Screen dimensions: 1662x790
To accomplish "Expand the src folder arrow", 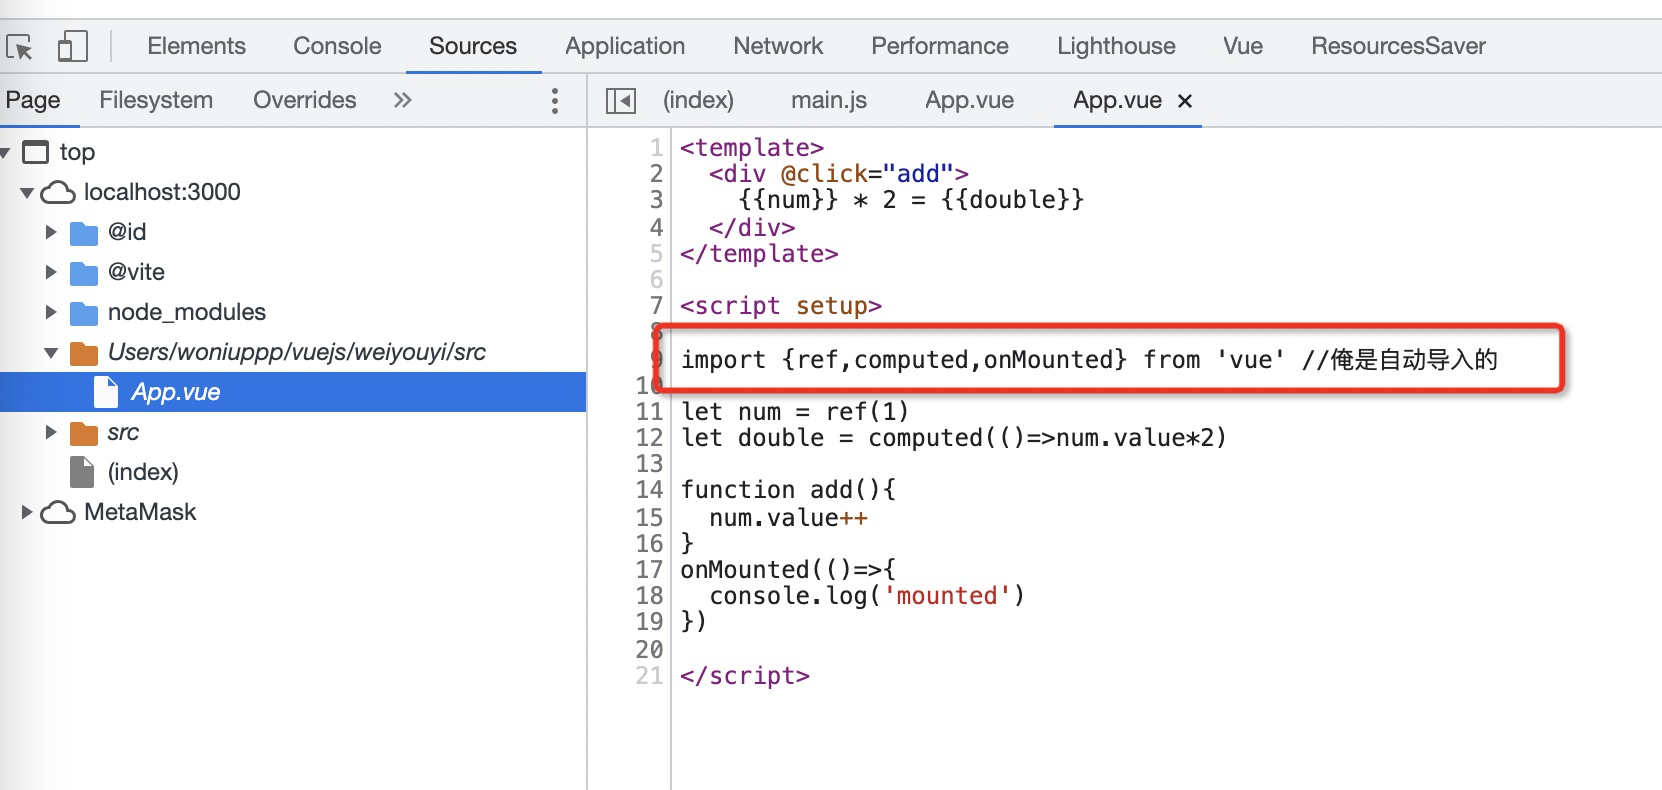I will point(51,432).
